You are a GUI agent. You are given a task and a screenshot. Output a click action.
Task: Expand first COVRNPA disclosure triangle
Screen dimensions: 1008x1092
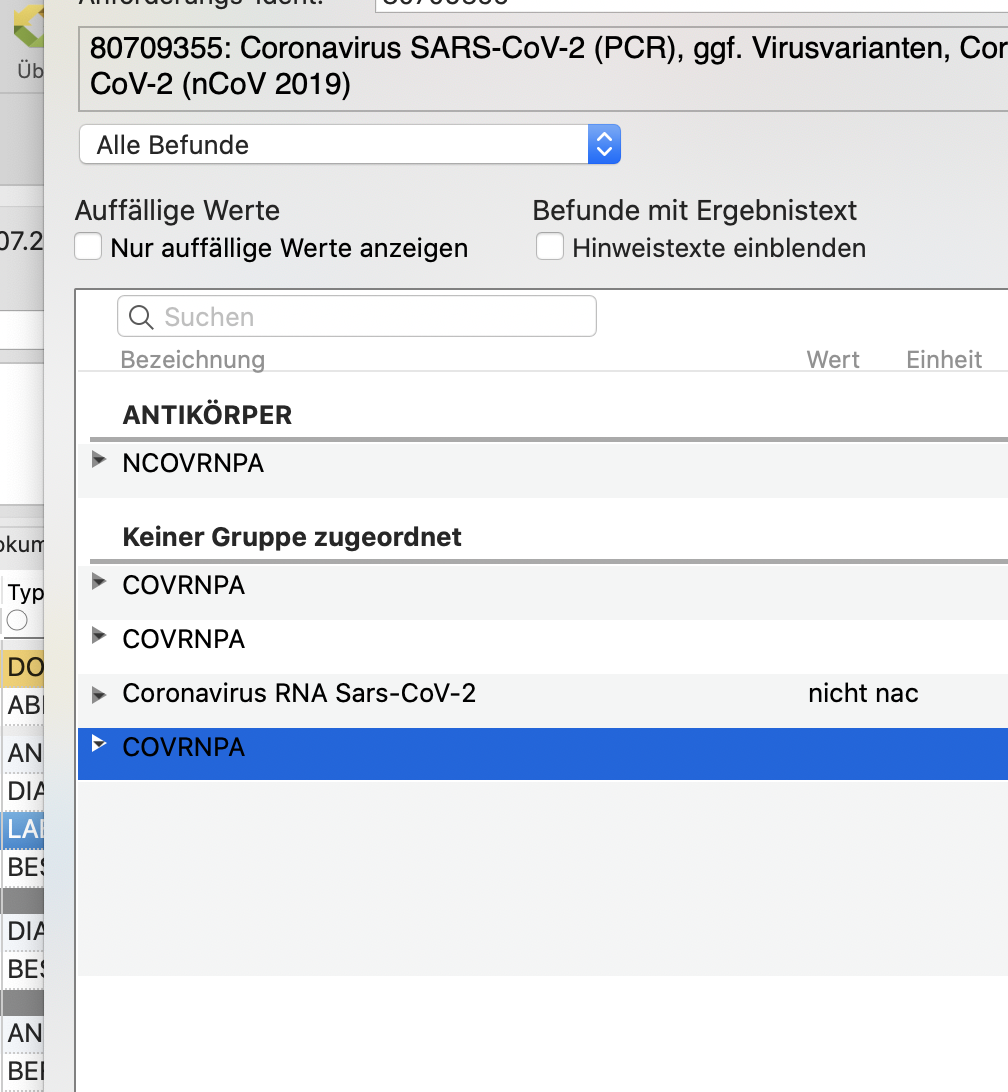[x=99, y=582]
